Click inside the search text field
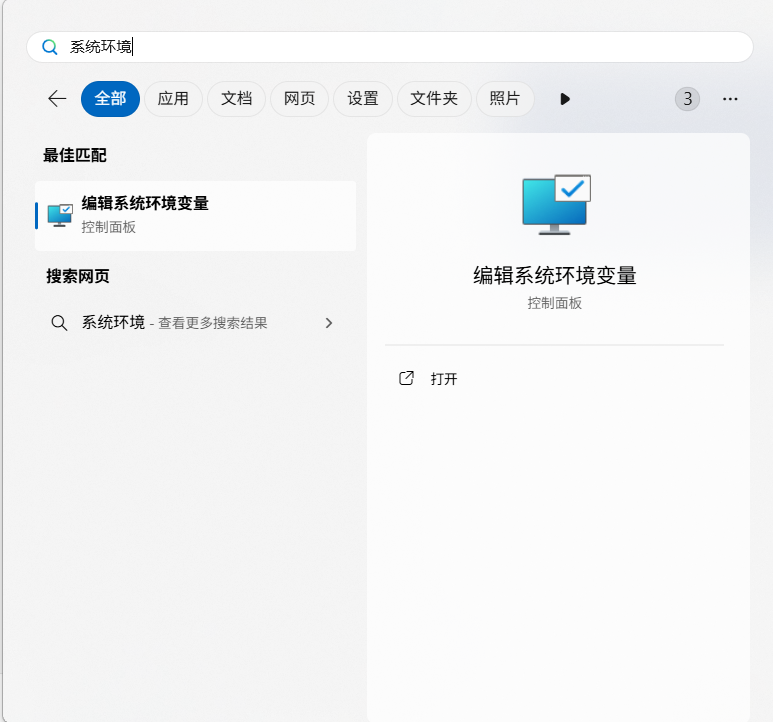 coord(400,47)
